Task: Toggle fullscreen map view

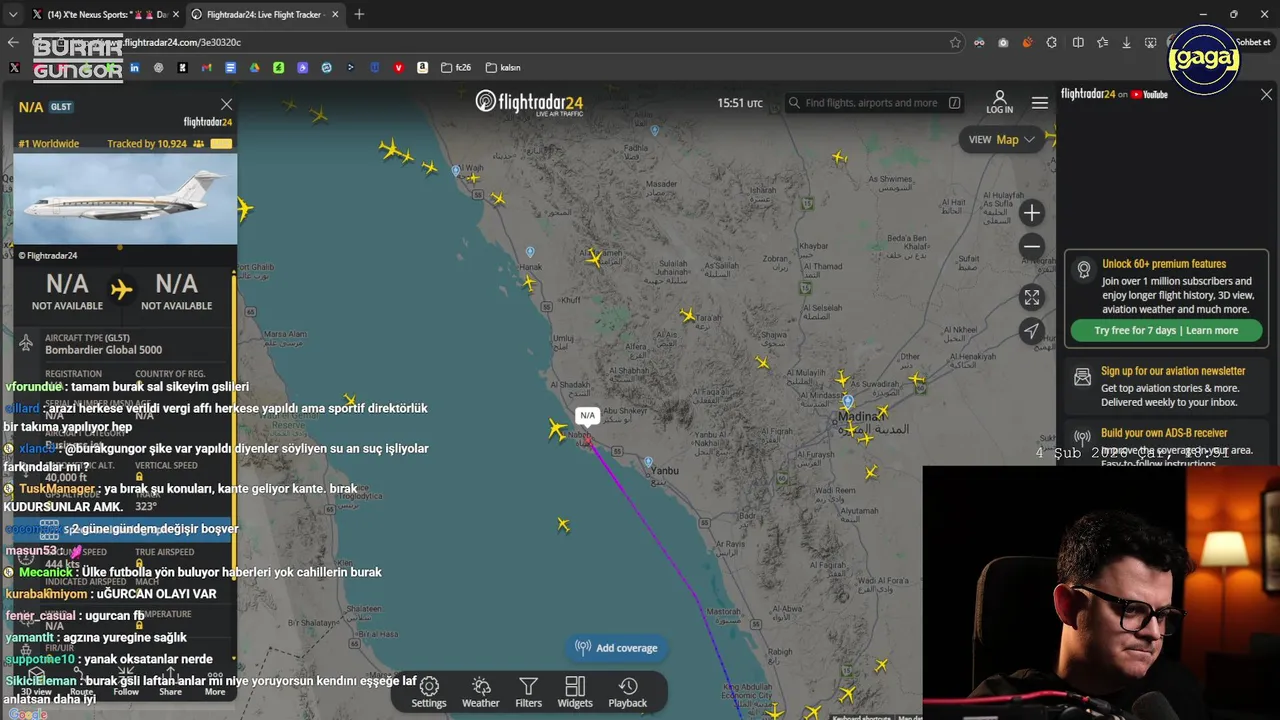Action: click(x=1032, y=298)
